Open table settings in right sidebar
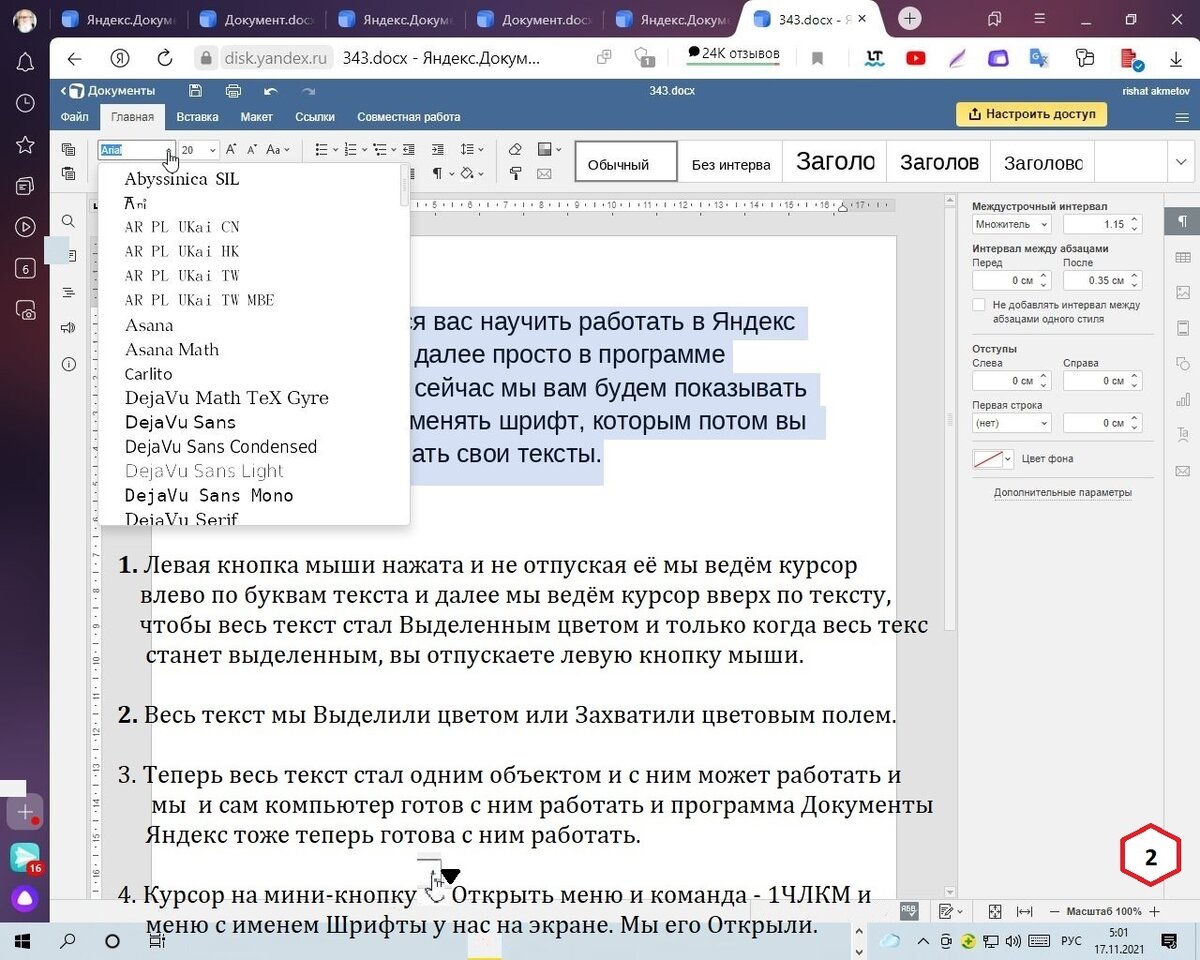 click(x=1183, y=258)
